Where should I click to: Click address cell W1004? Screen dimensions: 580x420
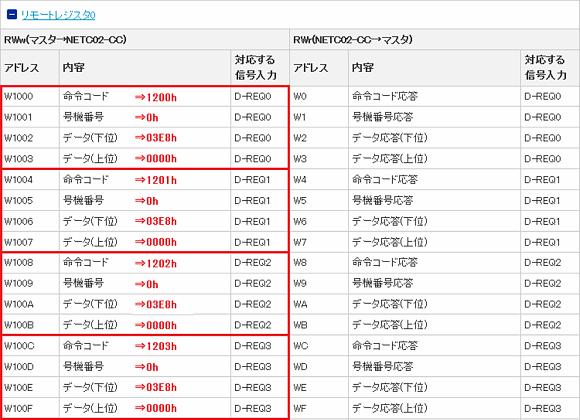[30, 180]
